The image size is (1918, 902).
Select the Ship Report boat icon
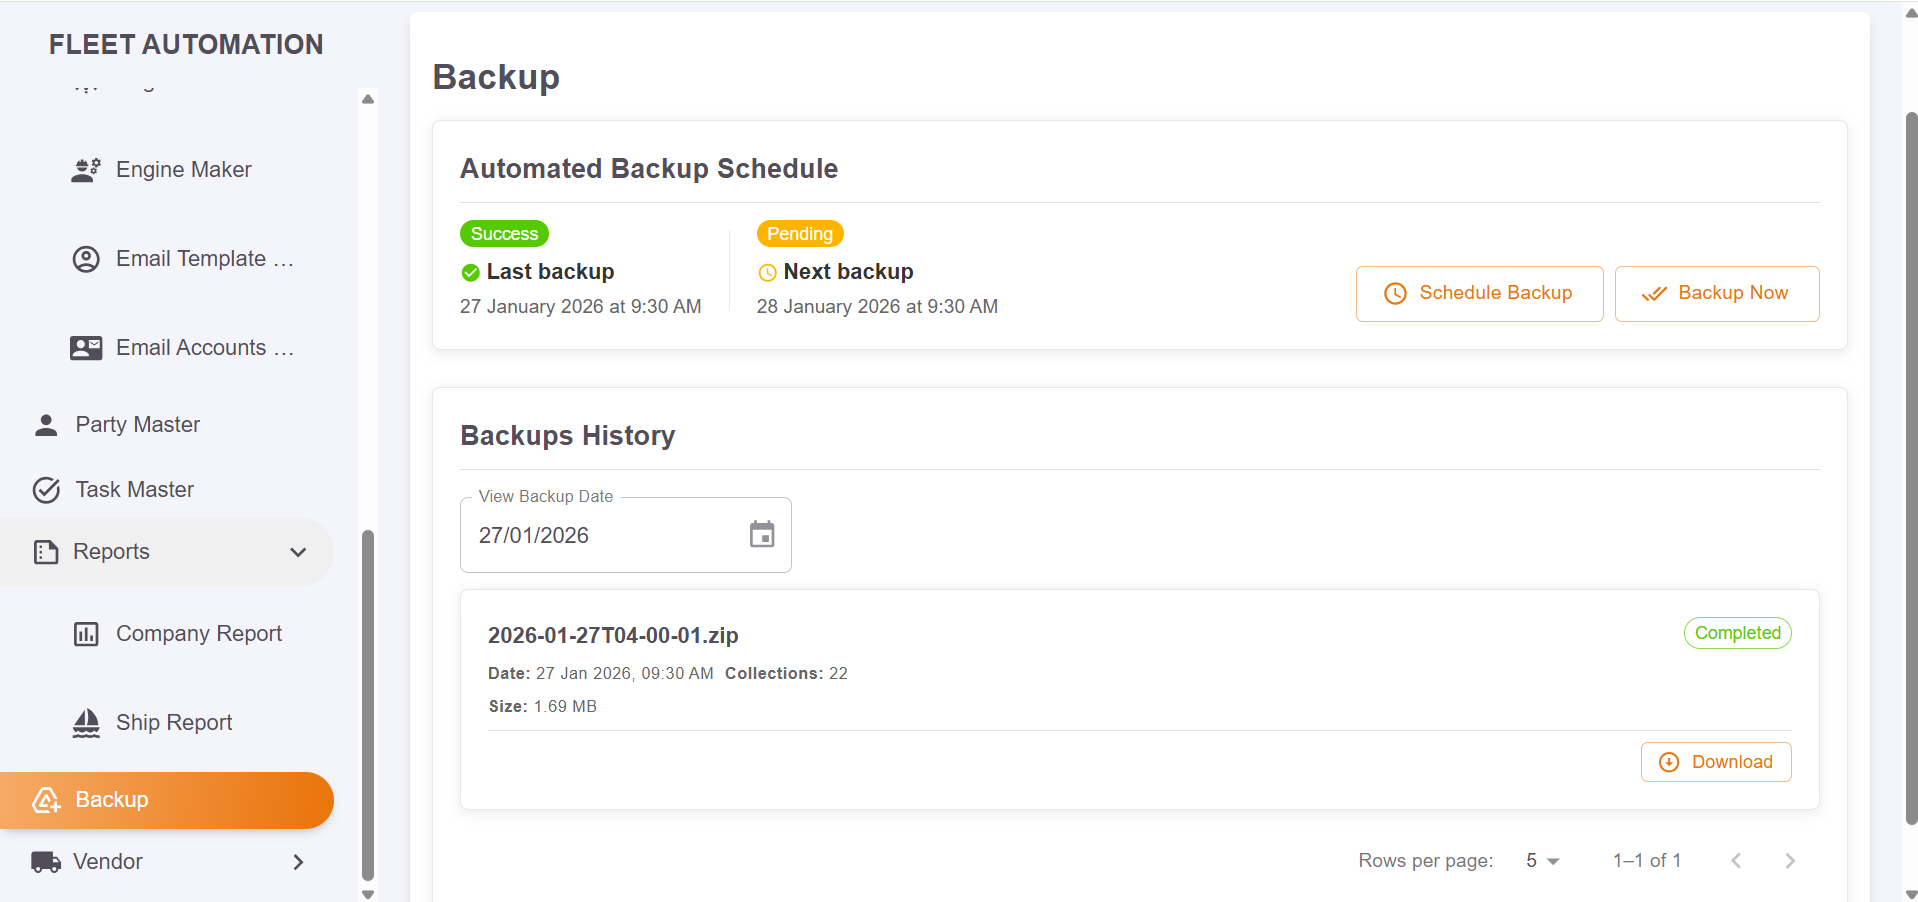(86, 722)
